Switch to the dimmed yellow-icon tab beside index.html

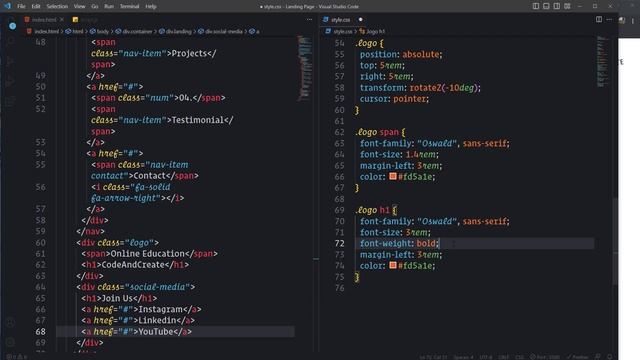click(x=85, y=20)
